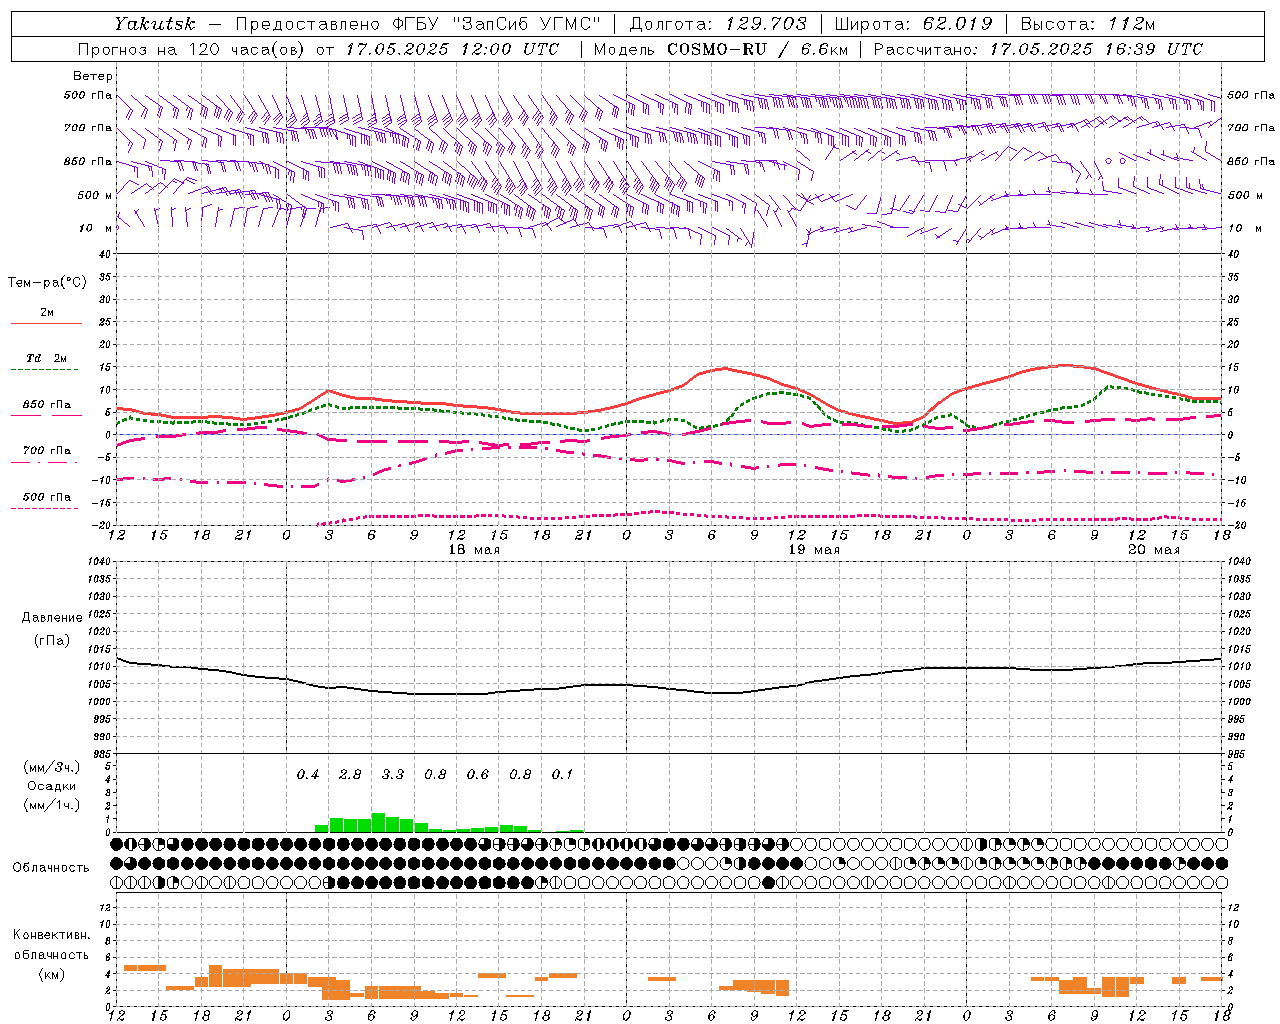Click the 'Модель COSMO-RU / 6.6км' text
The image size is (1280, 1024).
720,49
